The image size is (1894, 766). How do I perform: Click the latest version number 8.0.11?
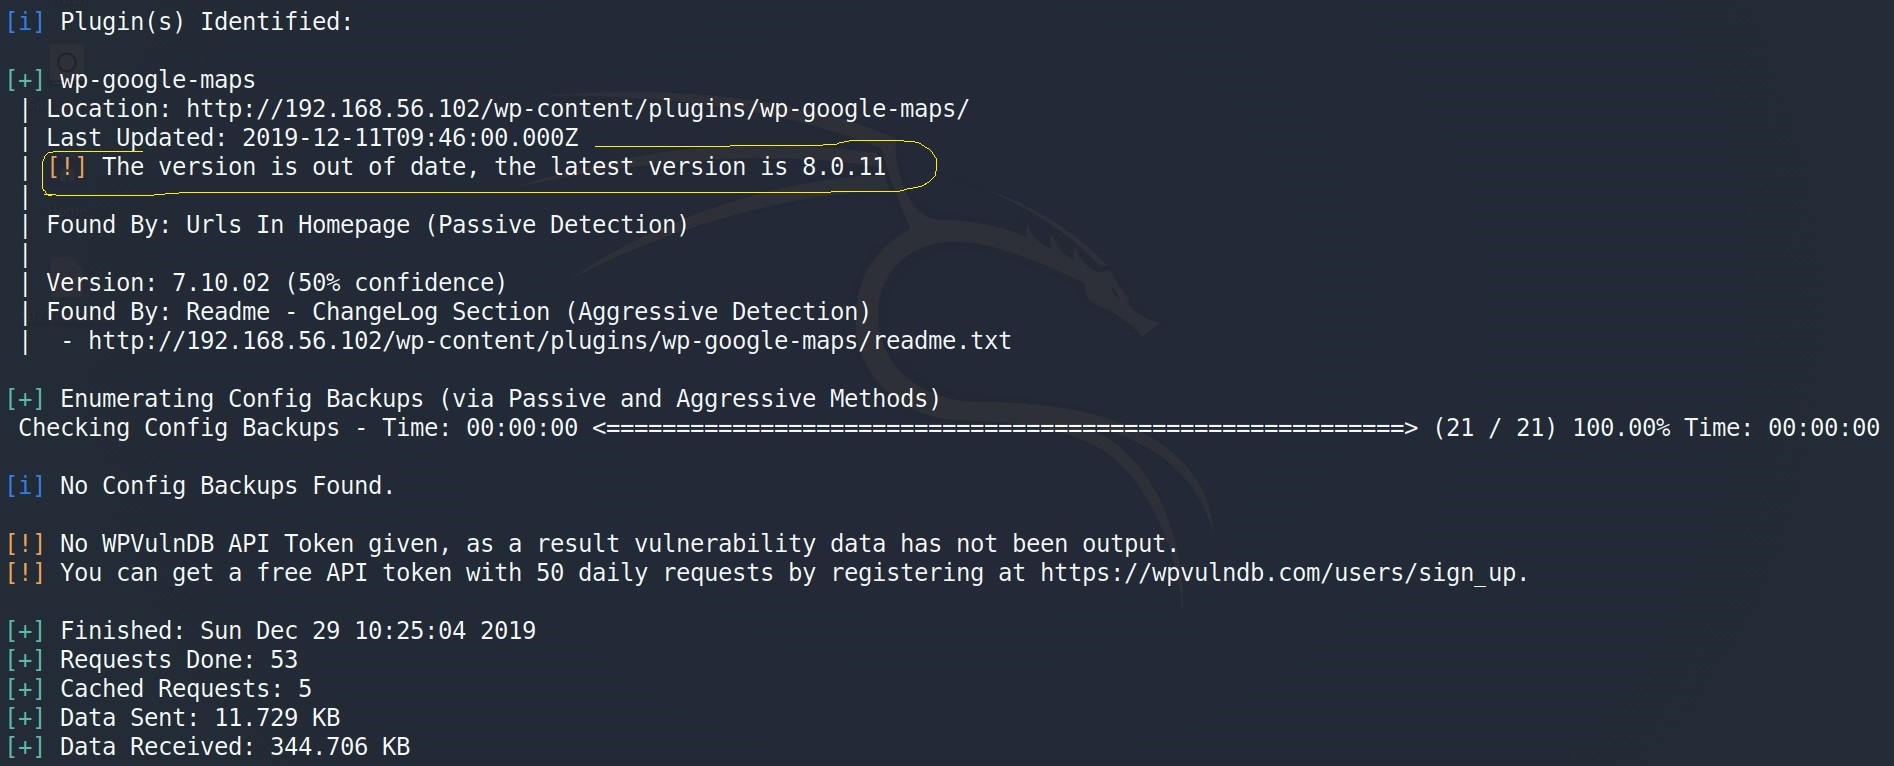(x=844, y=167)
